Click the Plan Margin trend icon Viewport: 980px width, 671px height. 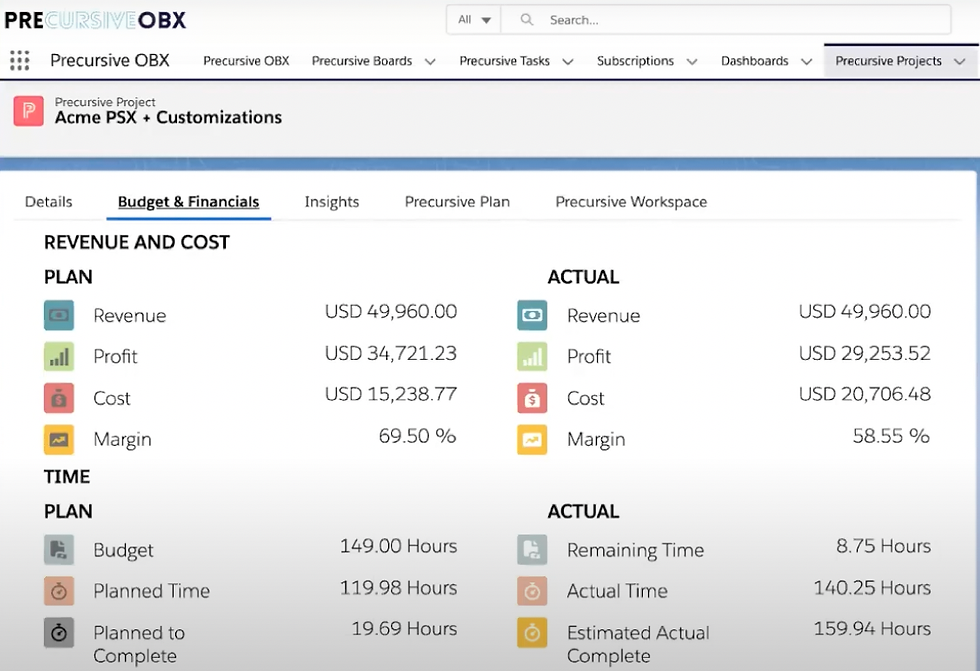pyautogui.click(x=59, y=439)
